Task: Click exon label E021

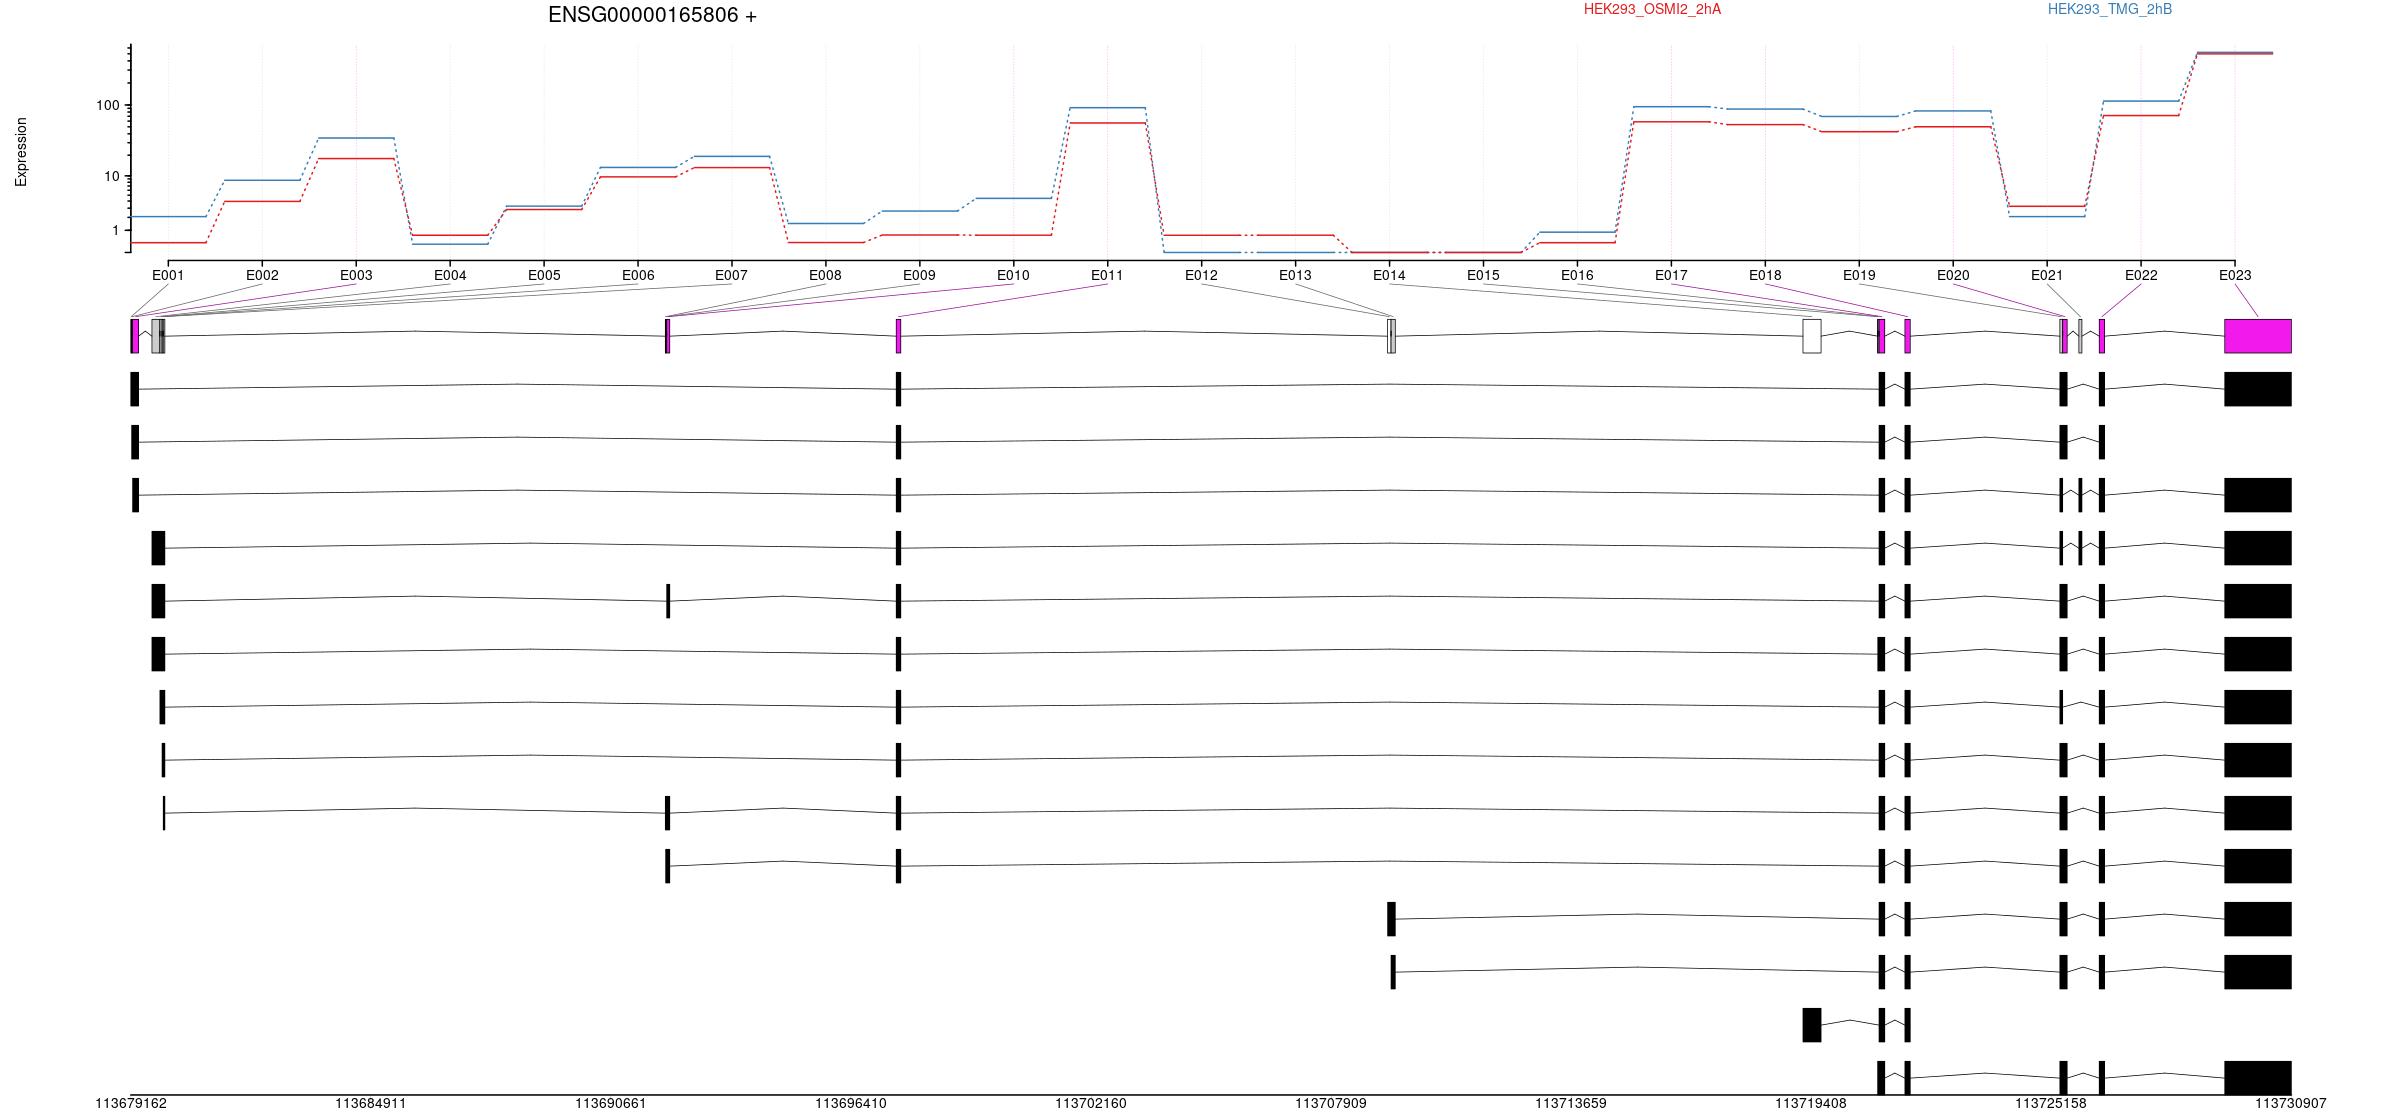Action: click(x=2047, y=275)
